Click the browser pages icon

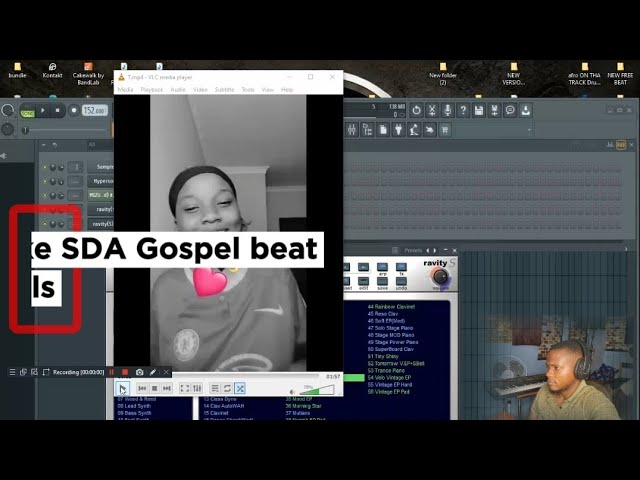(x=383, y=130)
